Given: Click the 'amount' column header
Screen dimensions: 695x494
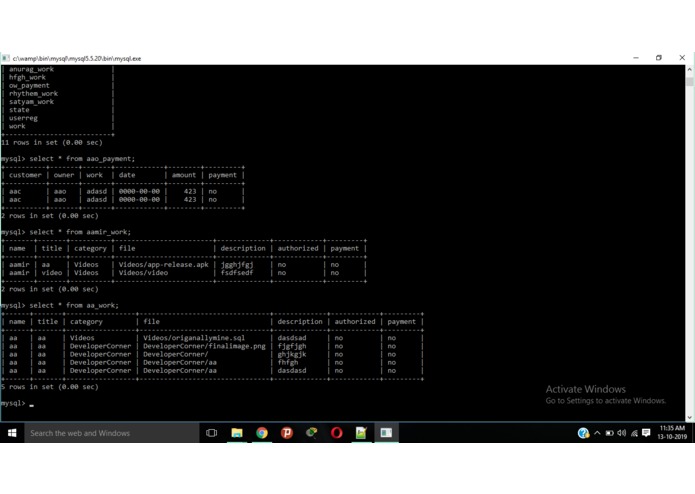Looking at the screenshot, I should (184, 175).
